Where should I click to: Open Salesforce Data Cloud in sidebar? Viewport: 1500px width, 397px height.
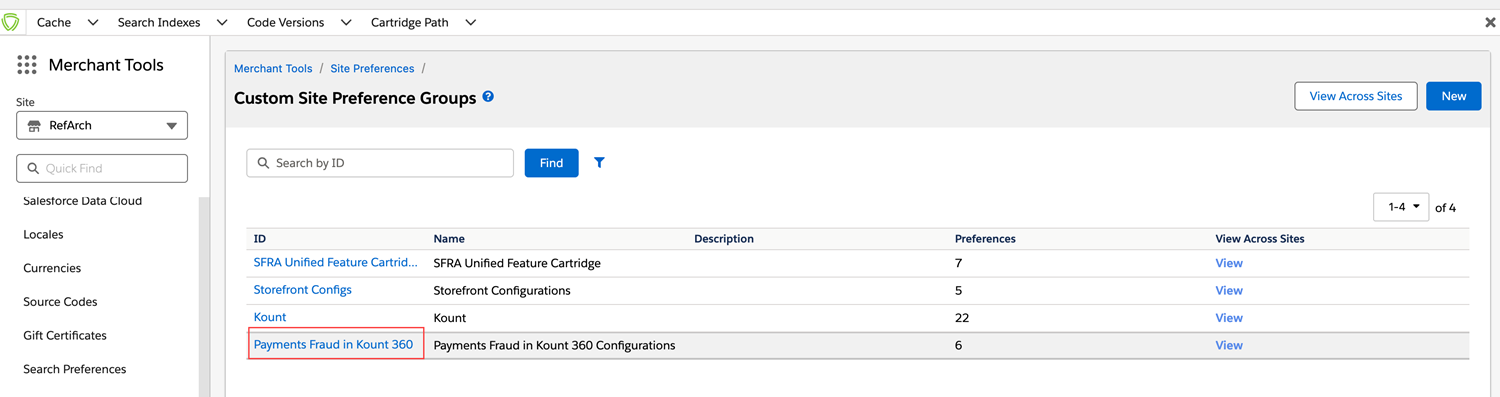(x=83, y=201)
